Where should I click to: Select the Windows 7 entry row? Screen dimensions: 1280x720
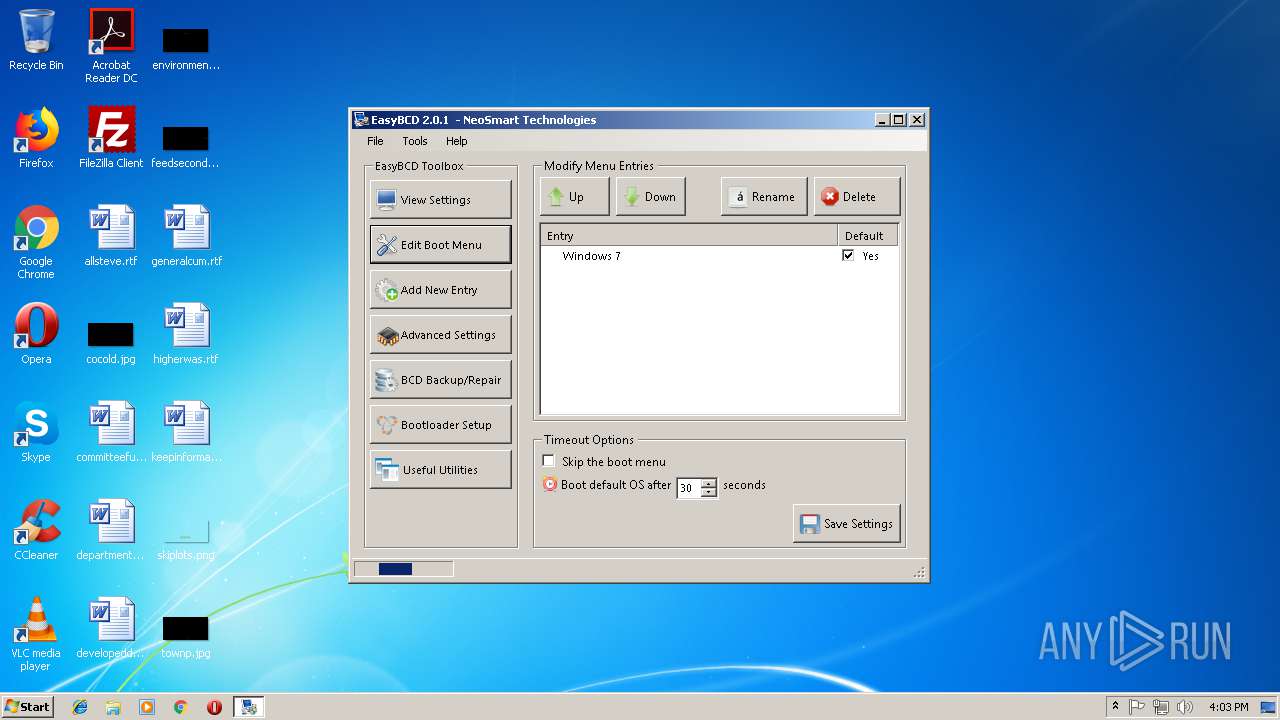coord(718,256)
